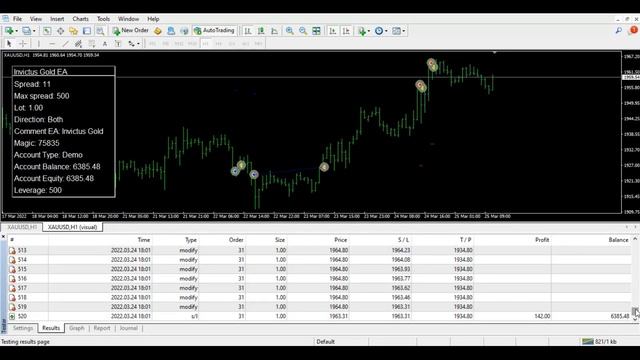
Task: Click the Profiles icon in the toolbar
Action: (x=27, y=31)
